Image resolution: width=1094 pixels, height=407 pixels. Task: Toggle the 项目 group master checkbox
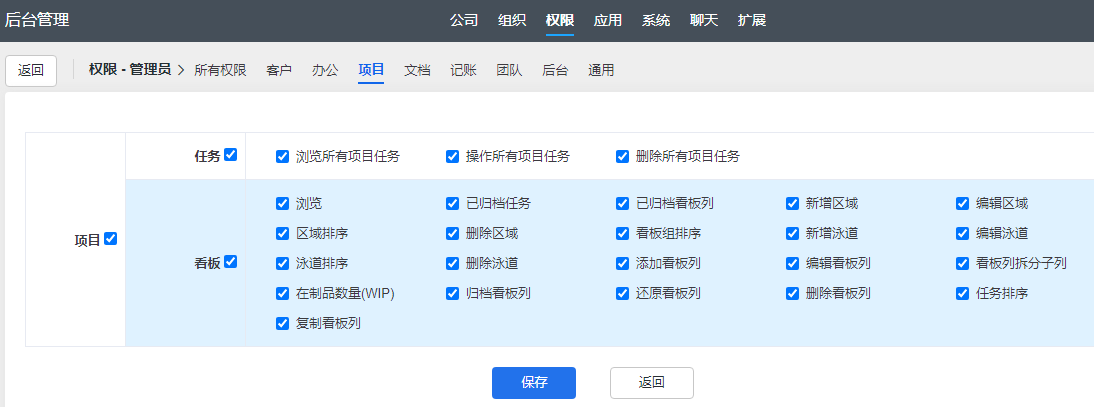pos(111,239)
